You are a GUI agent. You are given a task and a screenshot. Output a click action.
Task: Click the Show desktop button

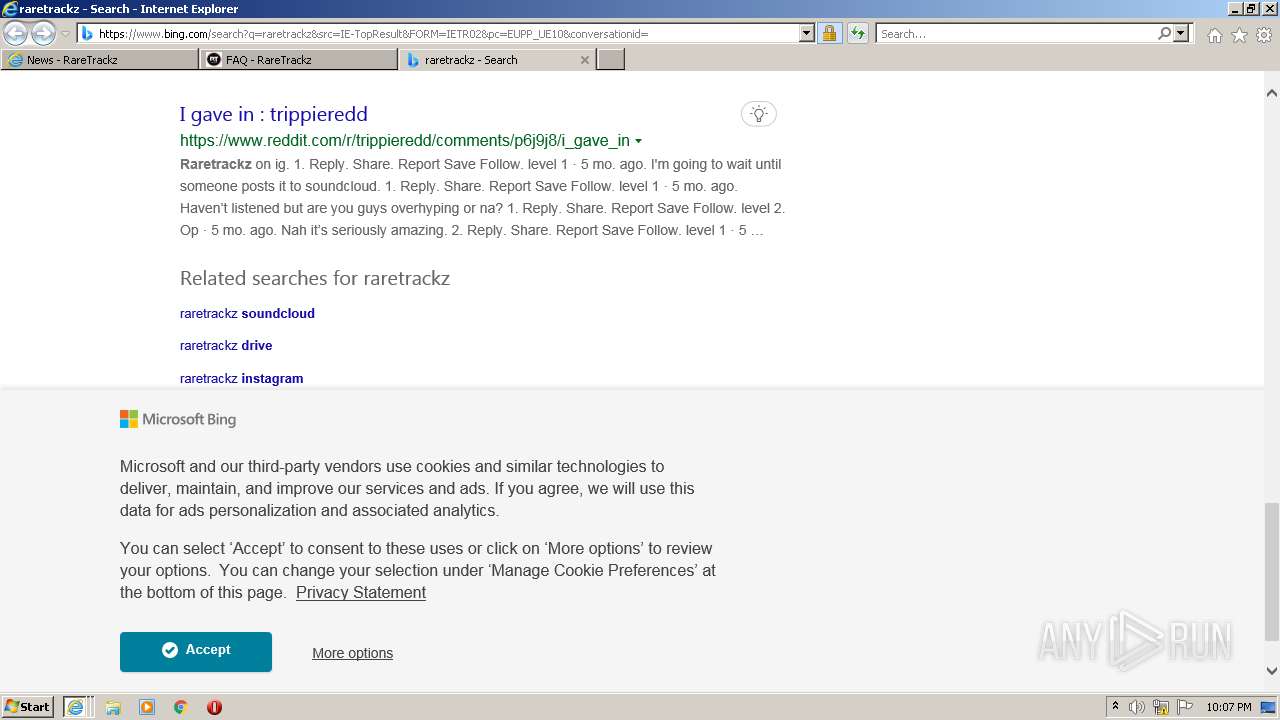click(1270, 707)
